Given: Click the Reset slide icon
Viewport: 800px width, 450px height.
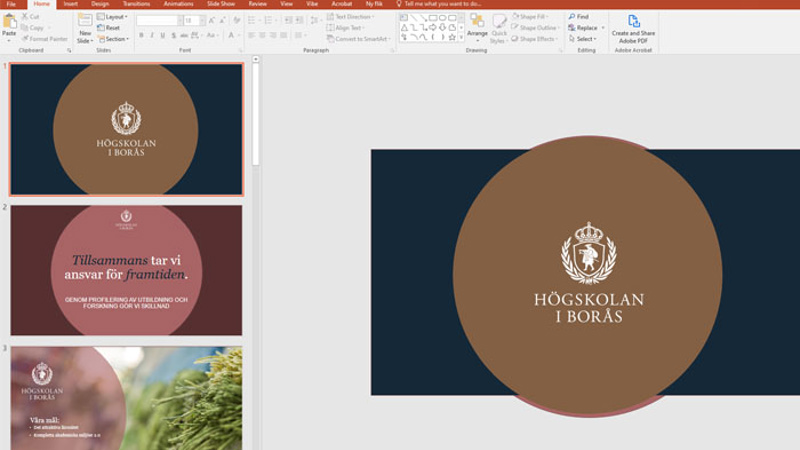Looking at the screenshot, I should 109,28.
